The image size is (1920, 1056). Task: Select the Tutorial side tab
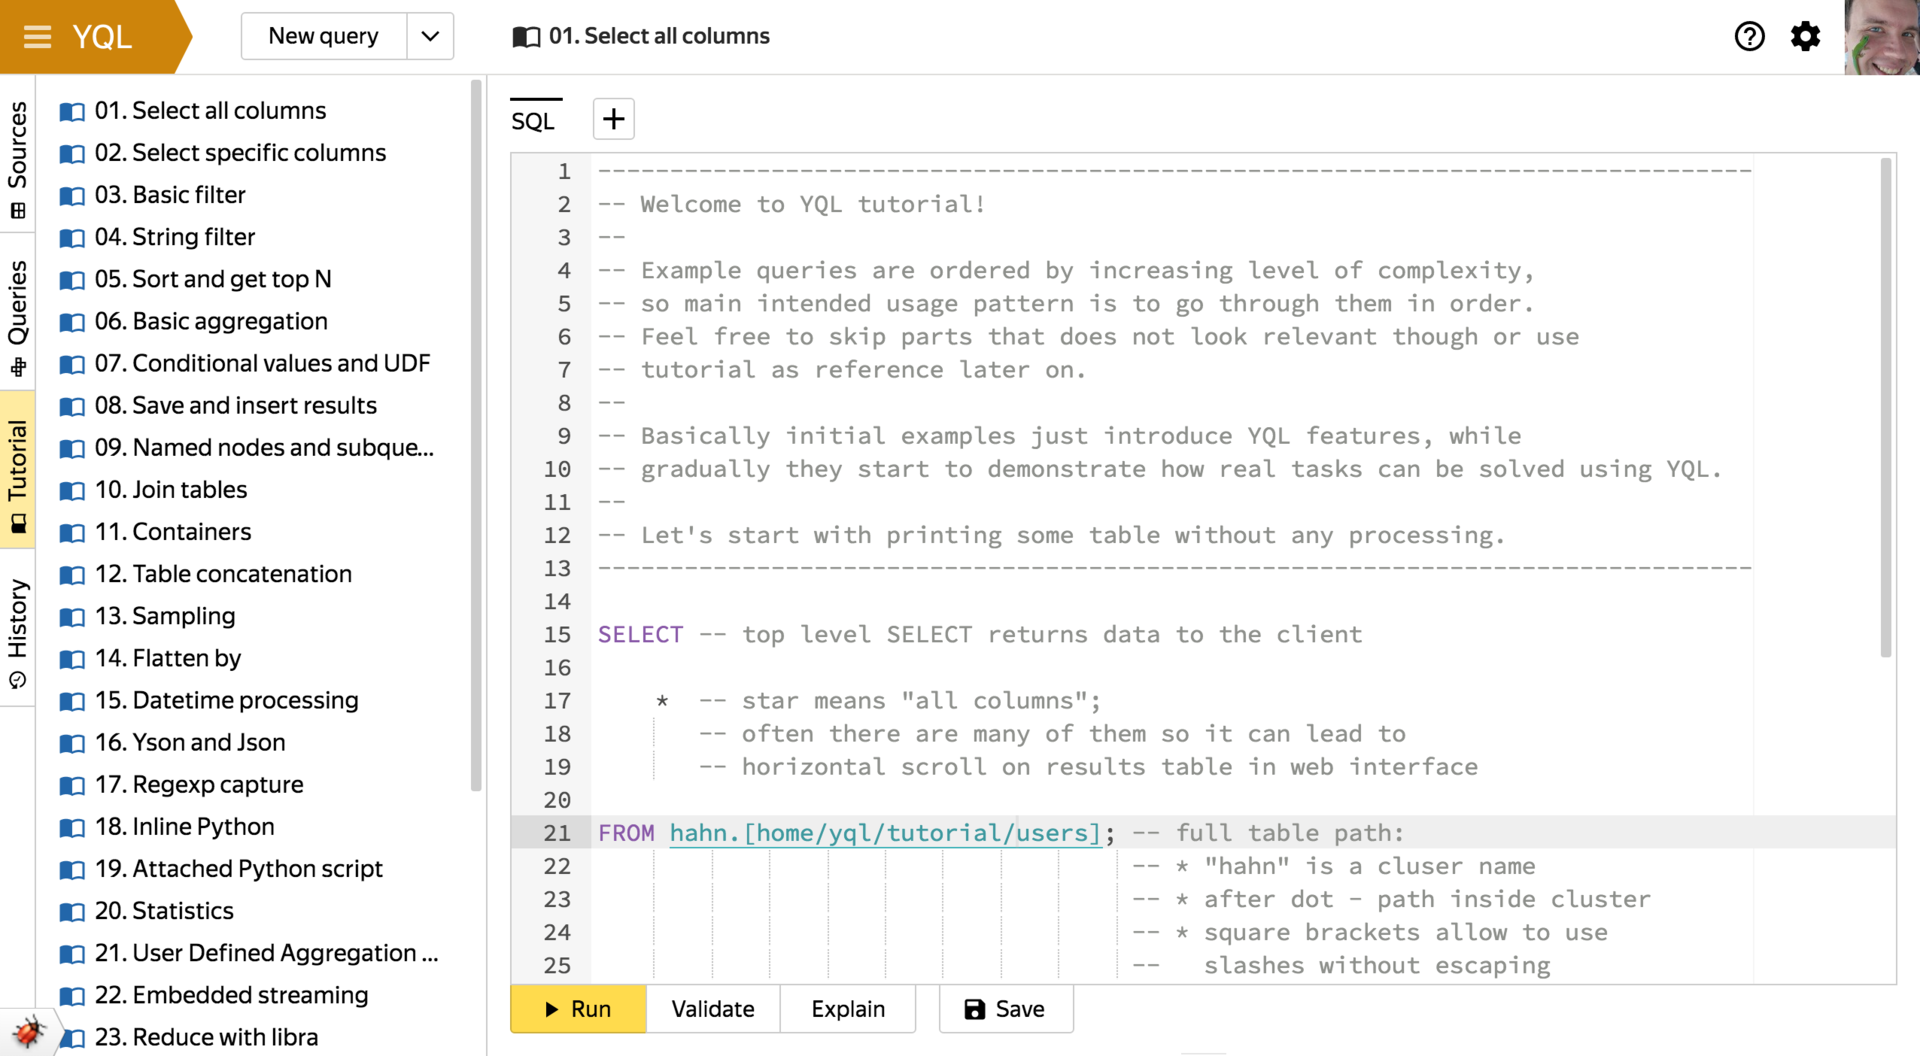pyautogui.click(x=17, y=472)
